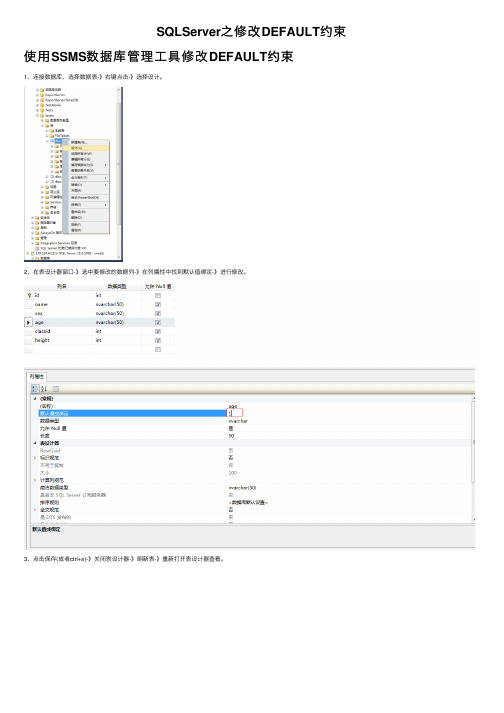Toggle Allow Null checkbox in empty new row
This screenshot has height=713, width=504.
click(158, 350)
